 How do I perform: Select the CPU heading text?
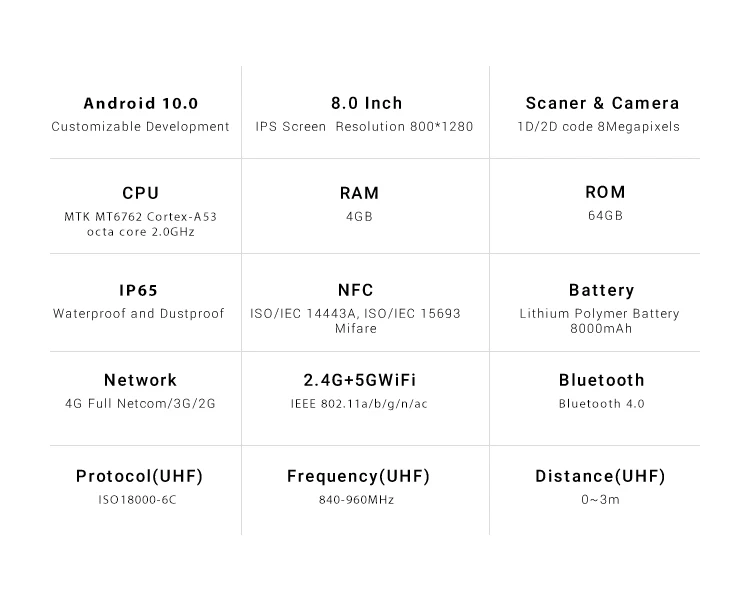tap(140, 193)
